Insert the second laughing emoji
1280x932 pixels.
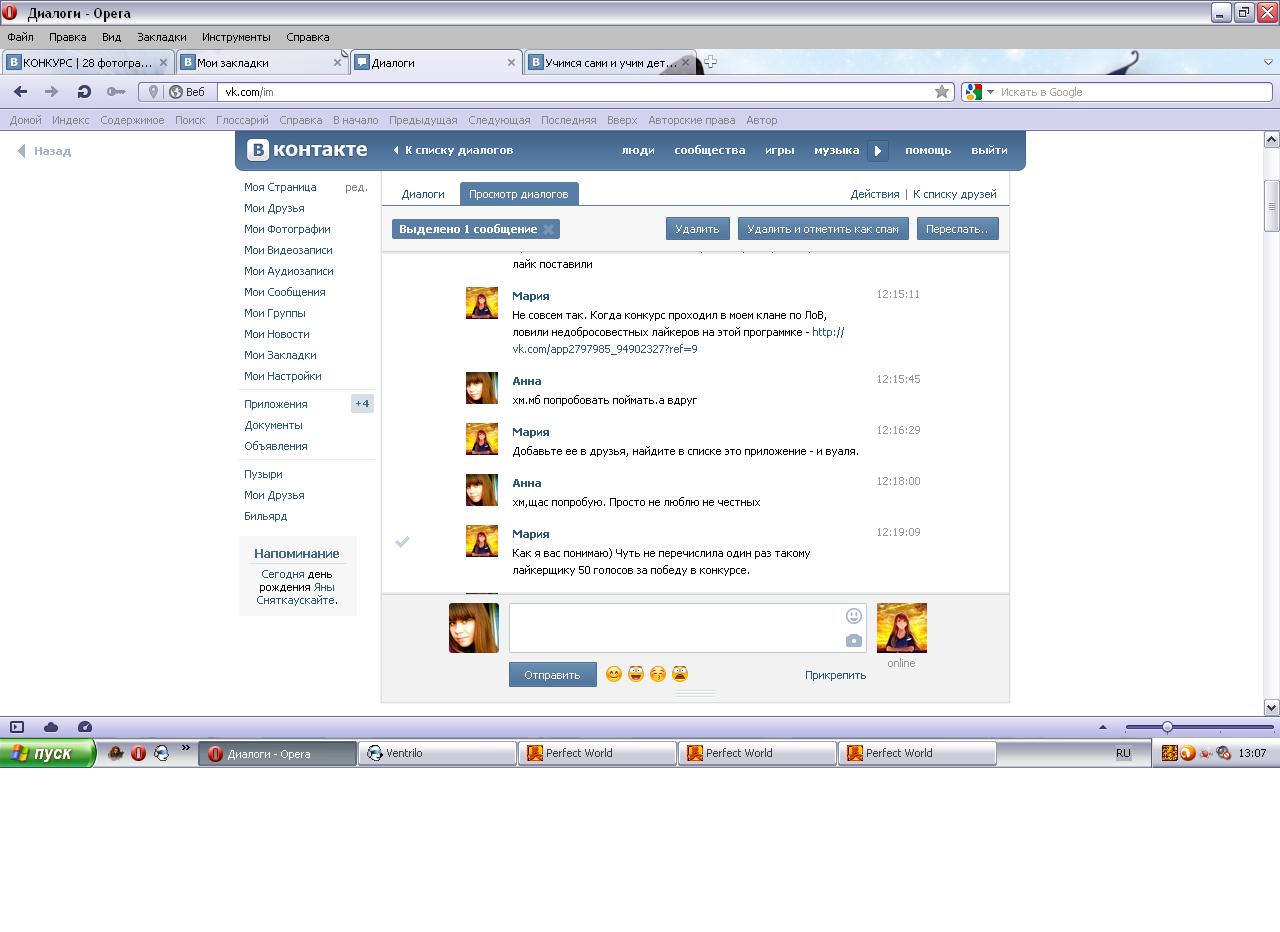pos(636,674)
